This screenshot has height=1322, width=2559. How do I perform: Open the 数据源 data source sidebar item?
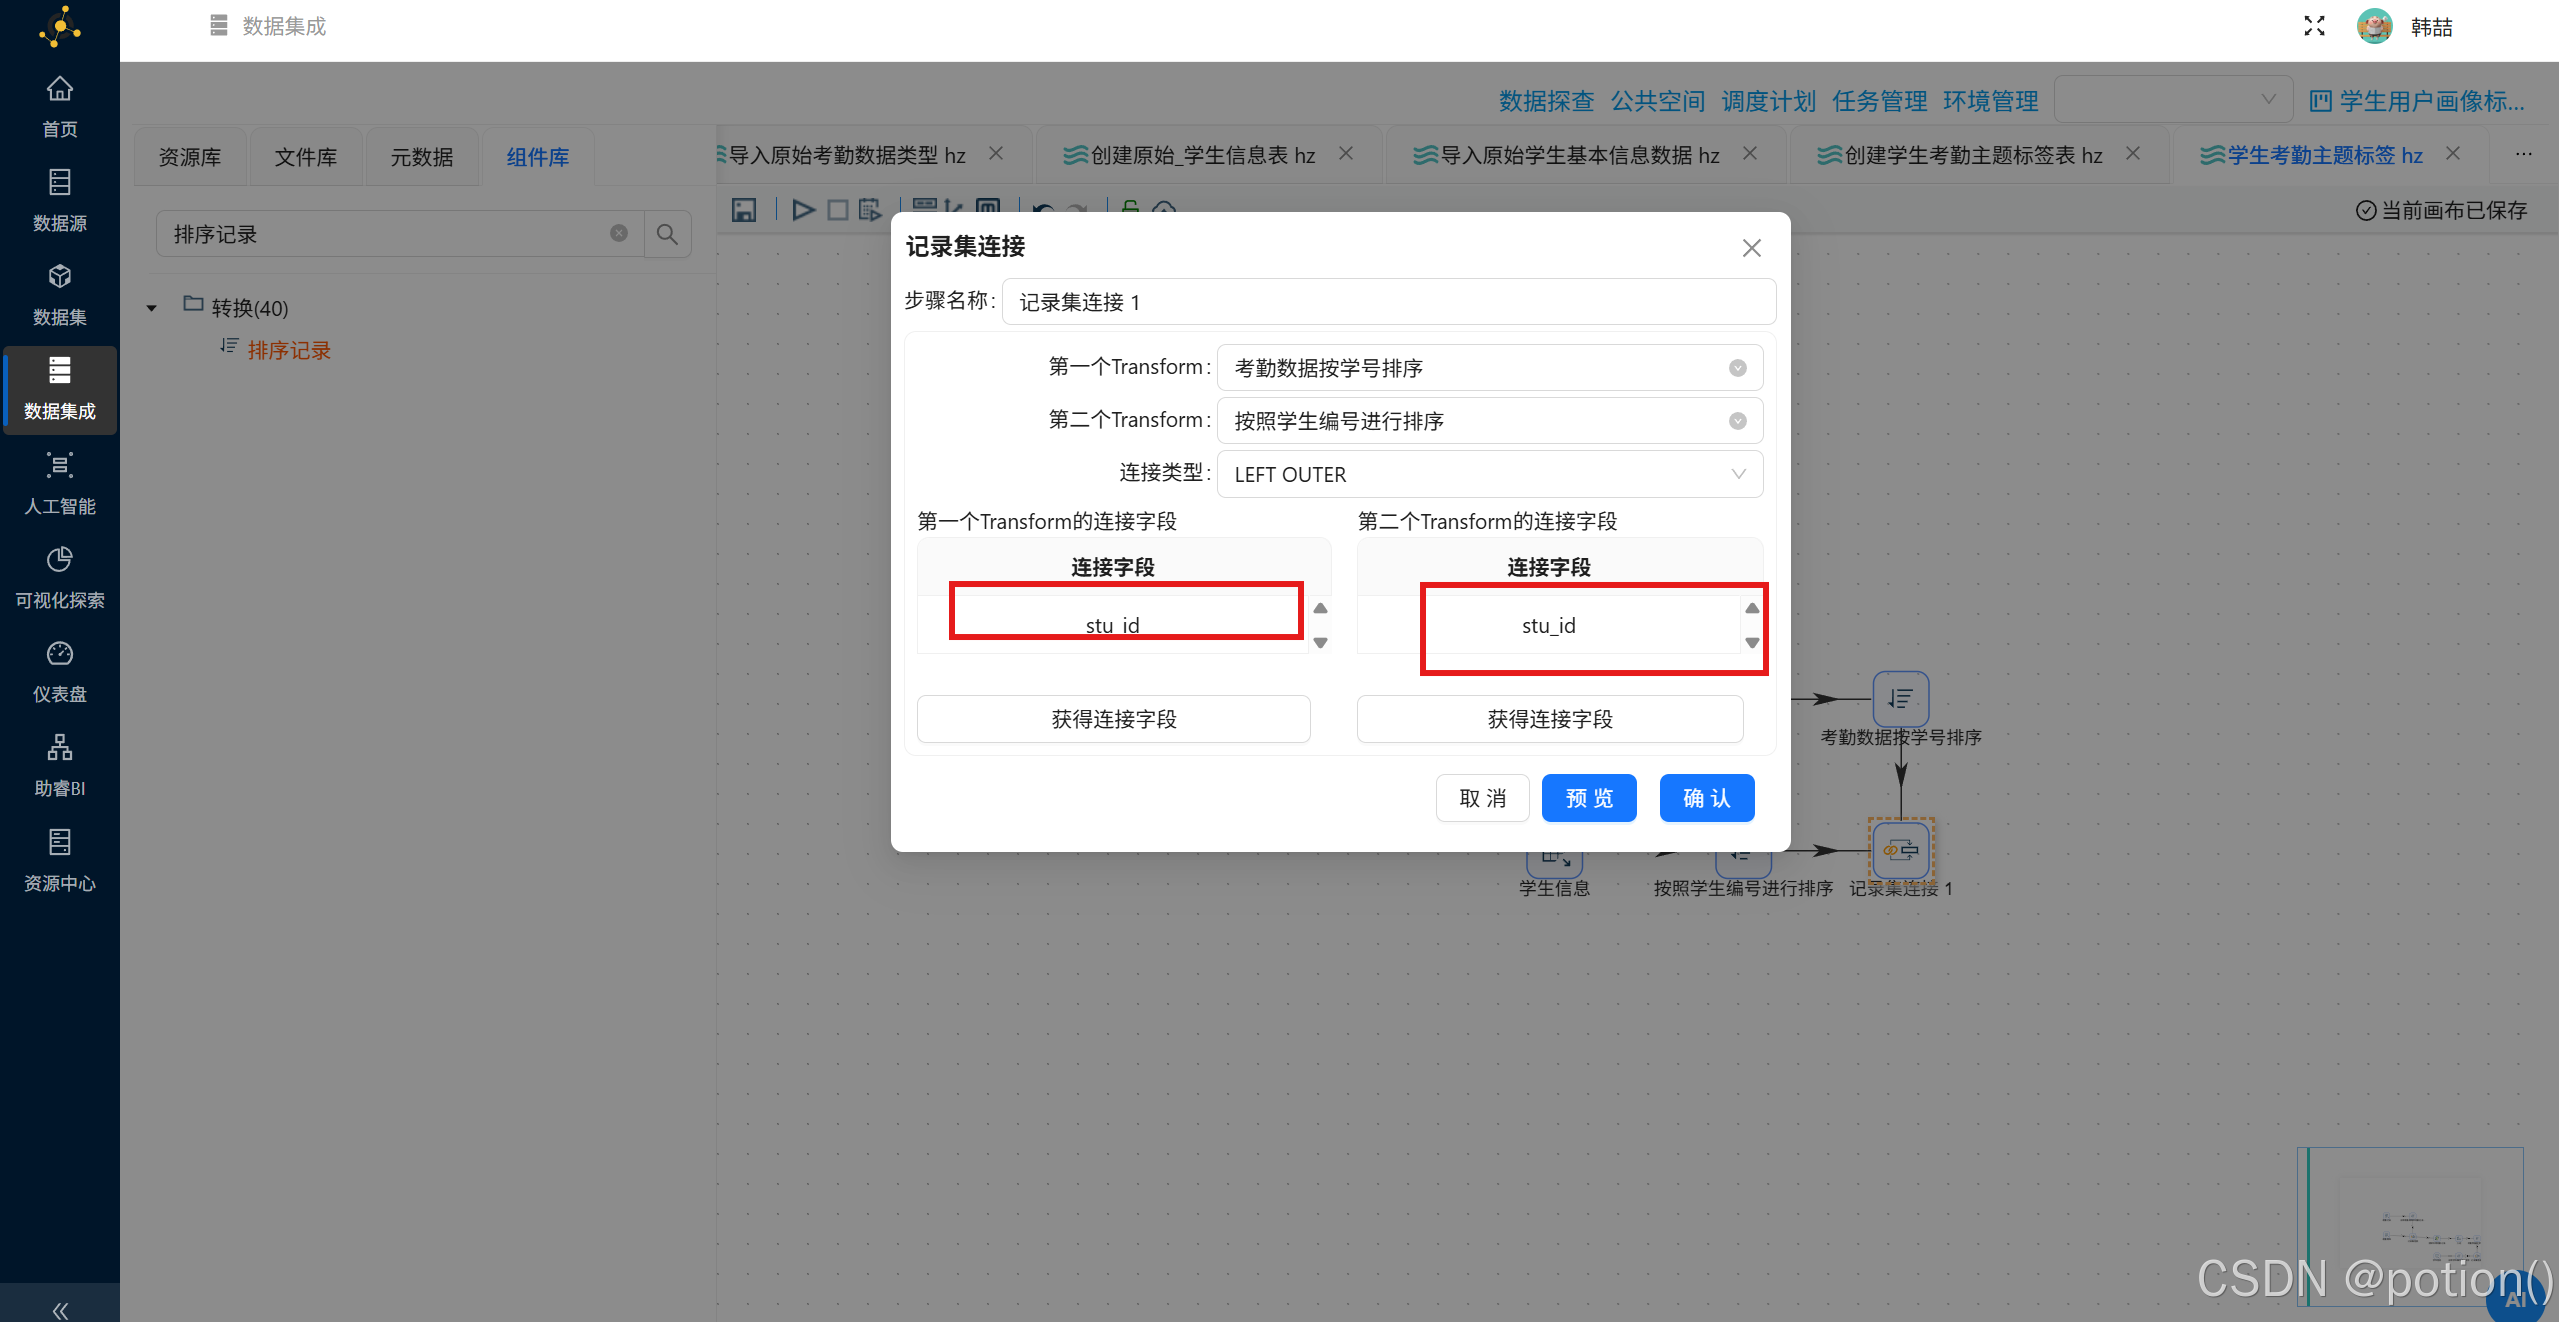pyautogui.click(x=60, y=201)
